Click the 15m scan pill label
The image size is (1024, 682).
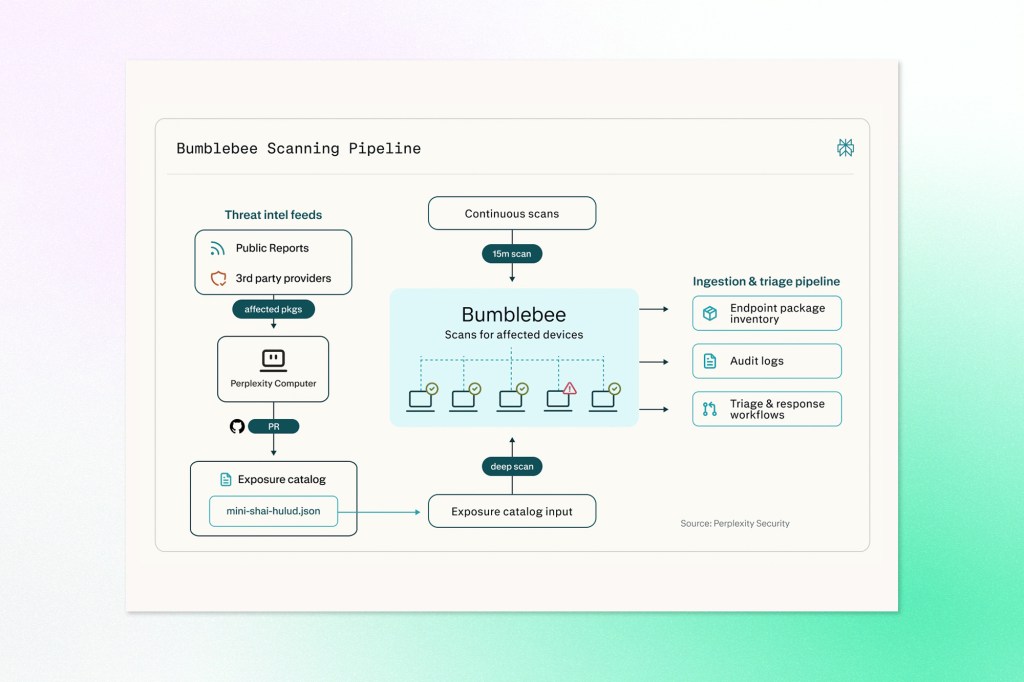512,253
